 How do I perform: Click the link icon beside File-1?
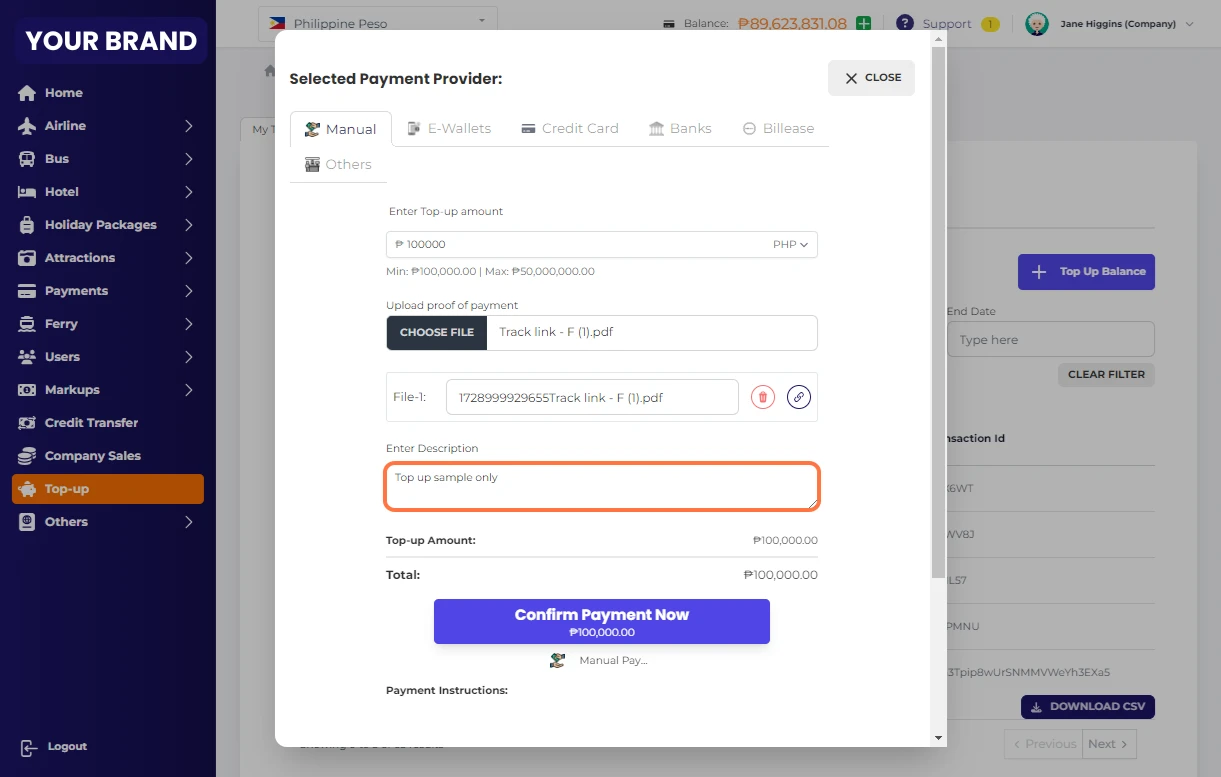(x=798, y=397)
